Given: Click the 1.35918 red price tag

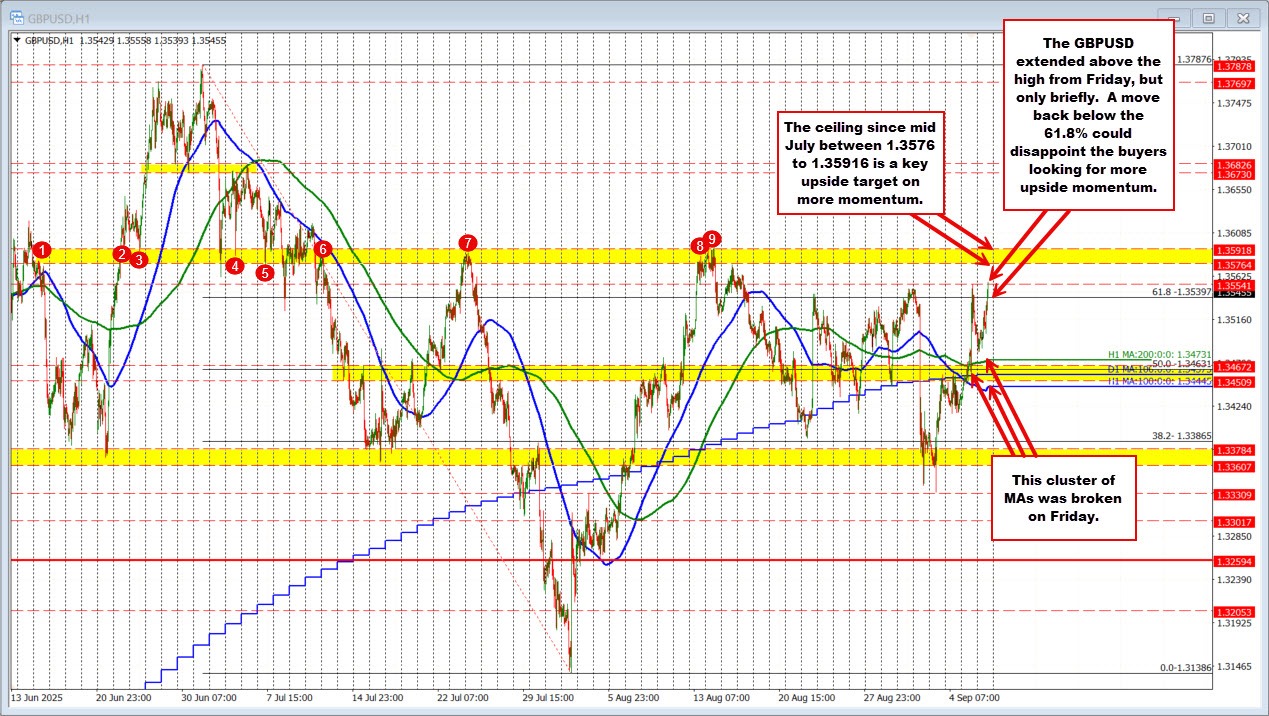Looking at the screenshot, I should tap(1233, 249).
